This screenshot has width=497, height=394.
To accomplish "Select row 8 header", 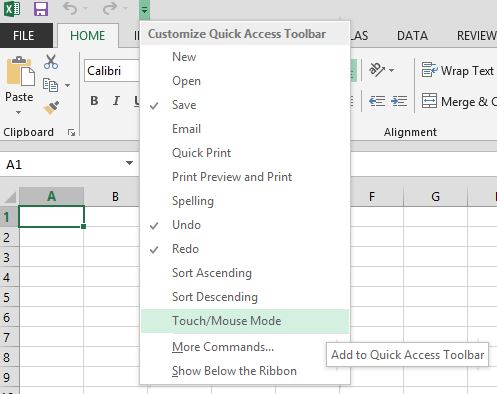I will tap(9, 357).
